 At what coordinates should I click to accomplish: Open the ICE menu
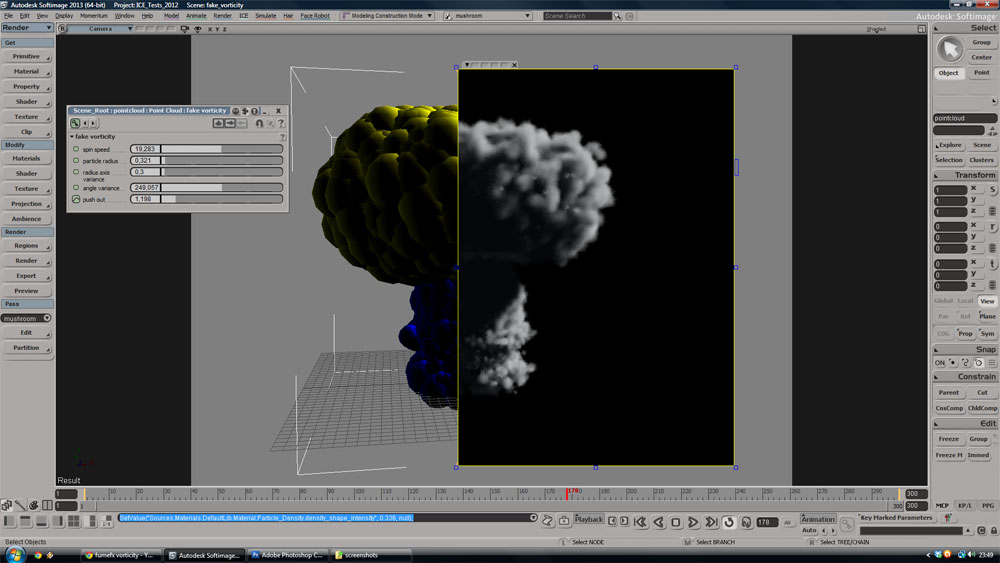(x=243, y=16)
